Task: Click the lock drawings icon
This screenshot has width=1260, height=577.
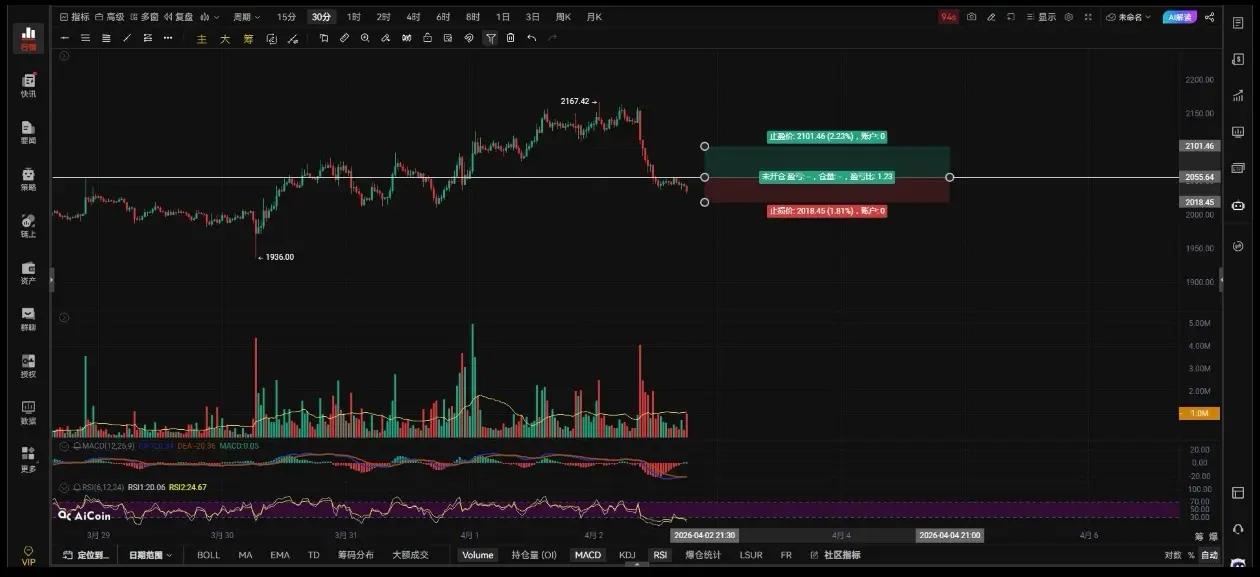Action: 428,38
